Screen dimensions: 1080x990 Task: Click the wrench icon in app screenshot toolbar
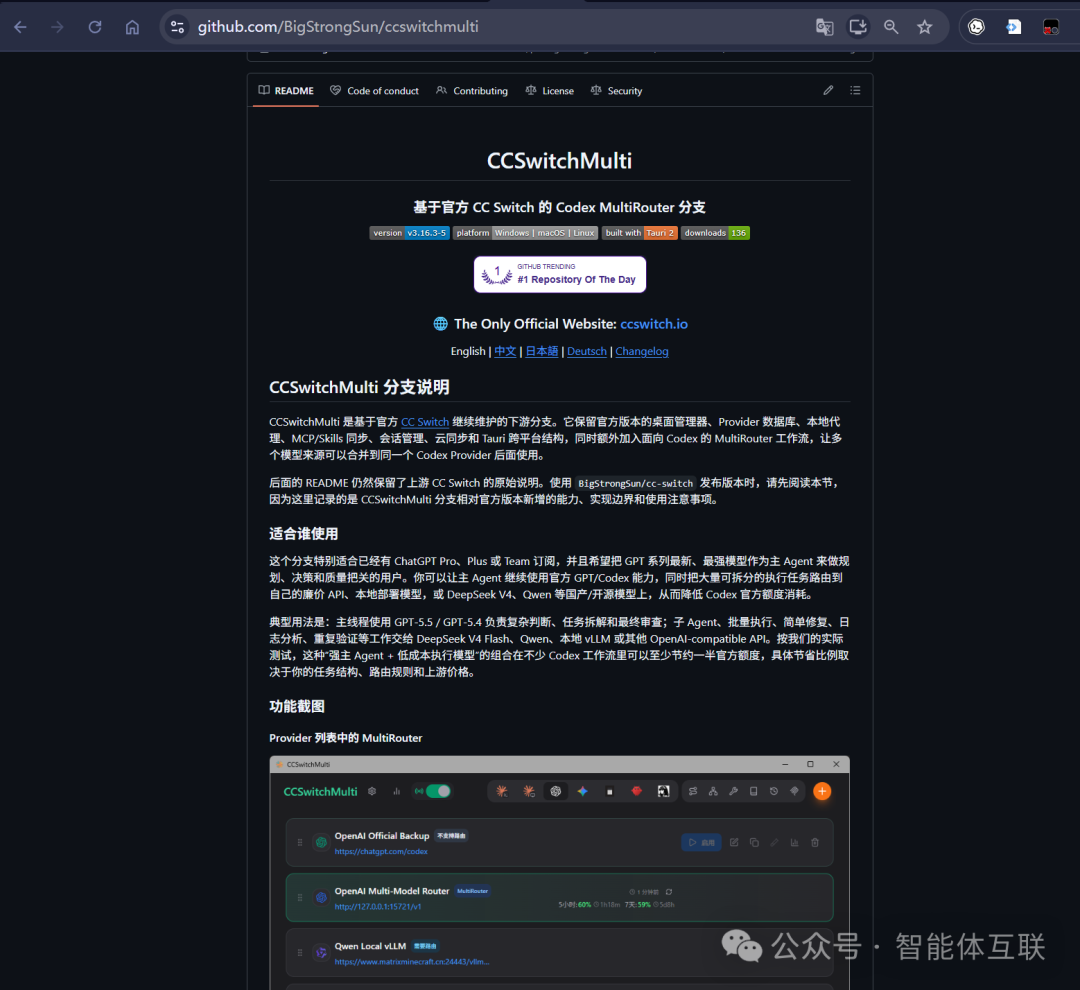click(734, 791)
